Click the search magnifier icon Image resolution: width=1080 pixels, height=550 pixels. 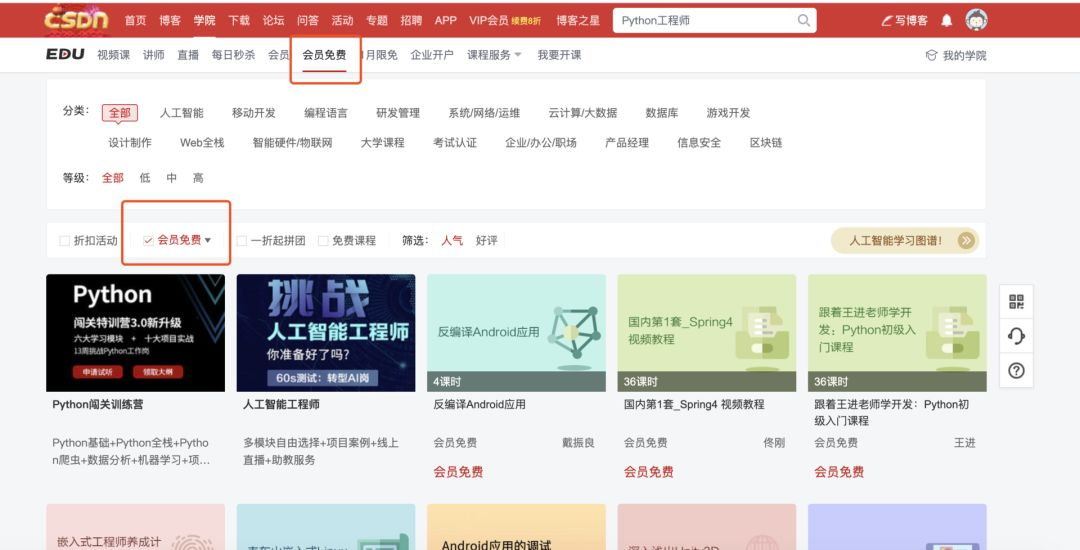(804, 21)
